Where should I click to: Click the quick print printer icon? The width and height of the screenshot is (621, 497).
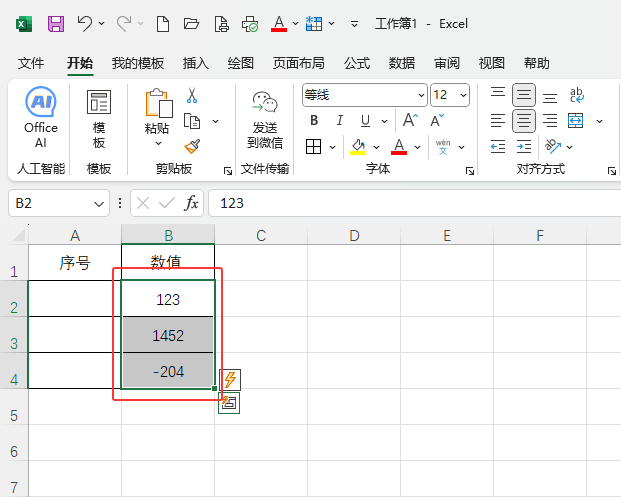250,24
